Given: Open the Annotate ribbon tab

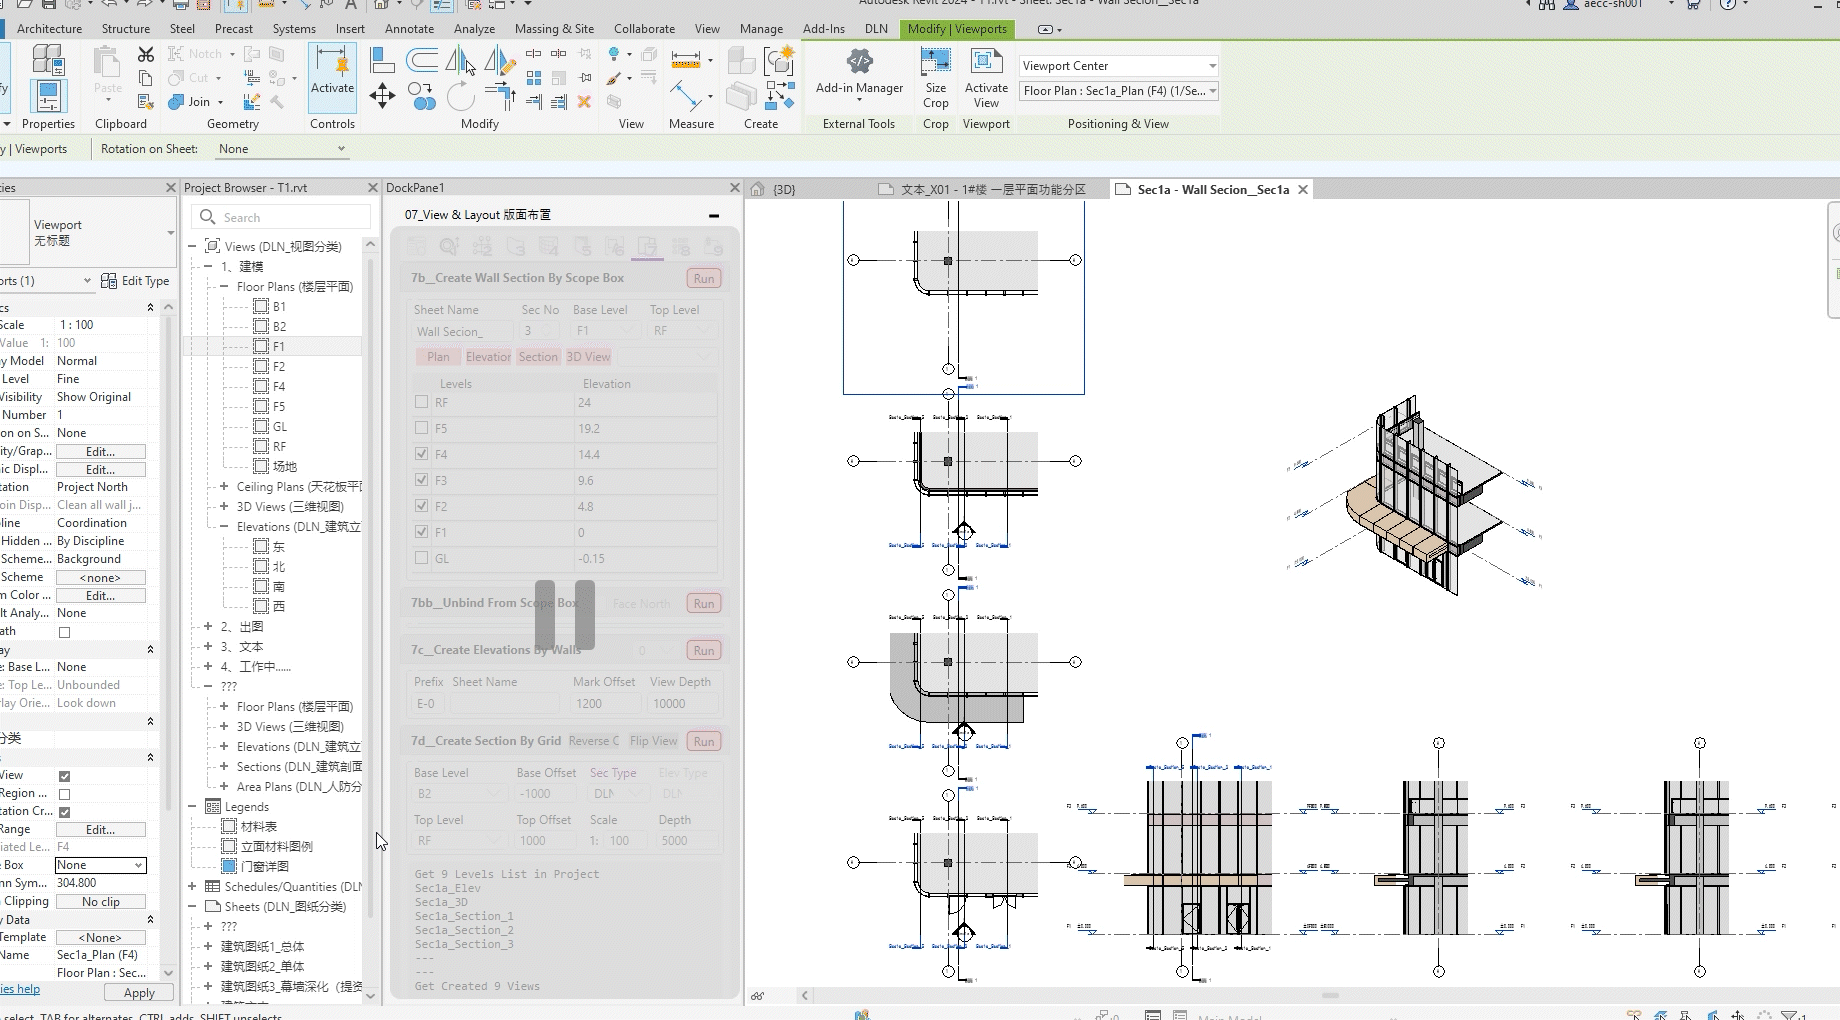Looking at the screenshot, I should click(x=409, y=29).
